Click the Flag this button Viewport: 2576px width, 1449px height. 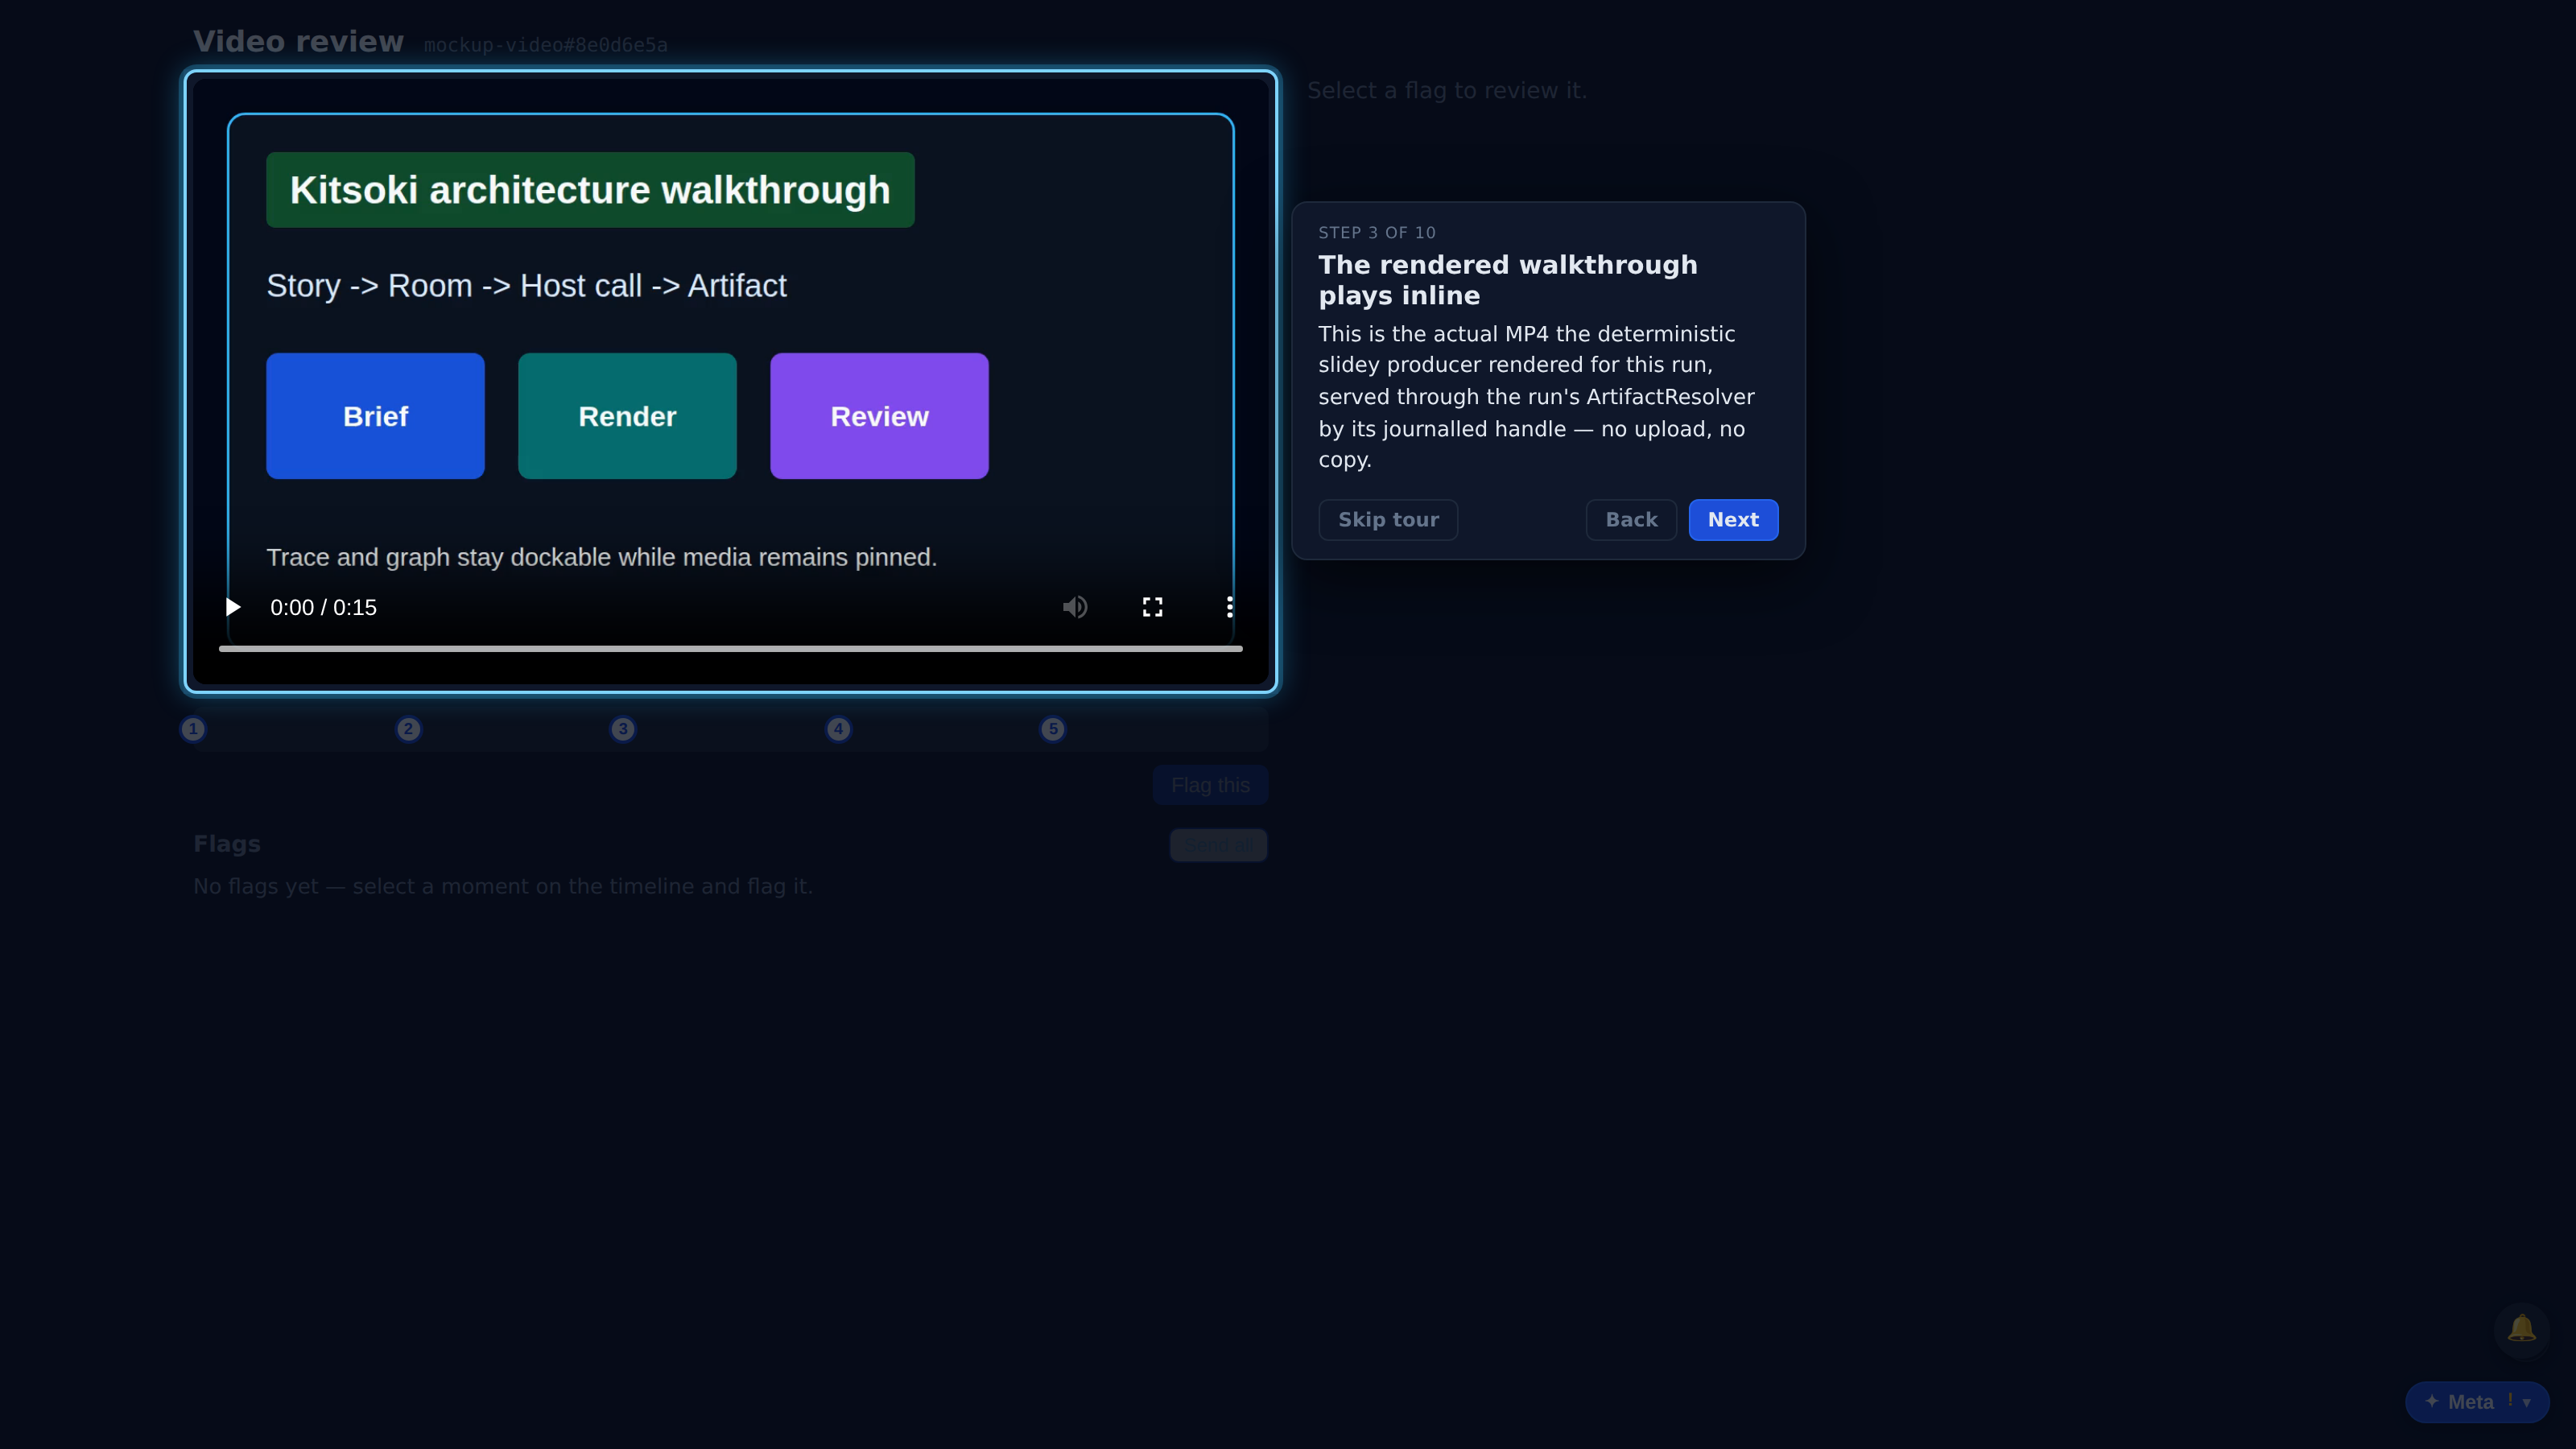coord(1210,785)
